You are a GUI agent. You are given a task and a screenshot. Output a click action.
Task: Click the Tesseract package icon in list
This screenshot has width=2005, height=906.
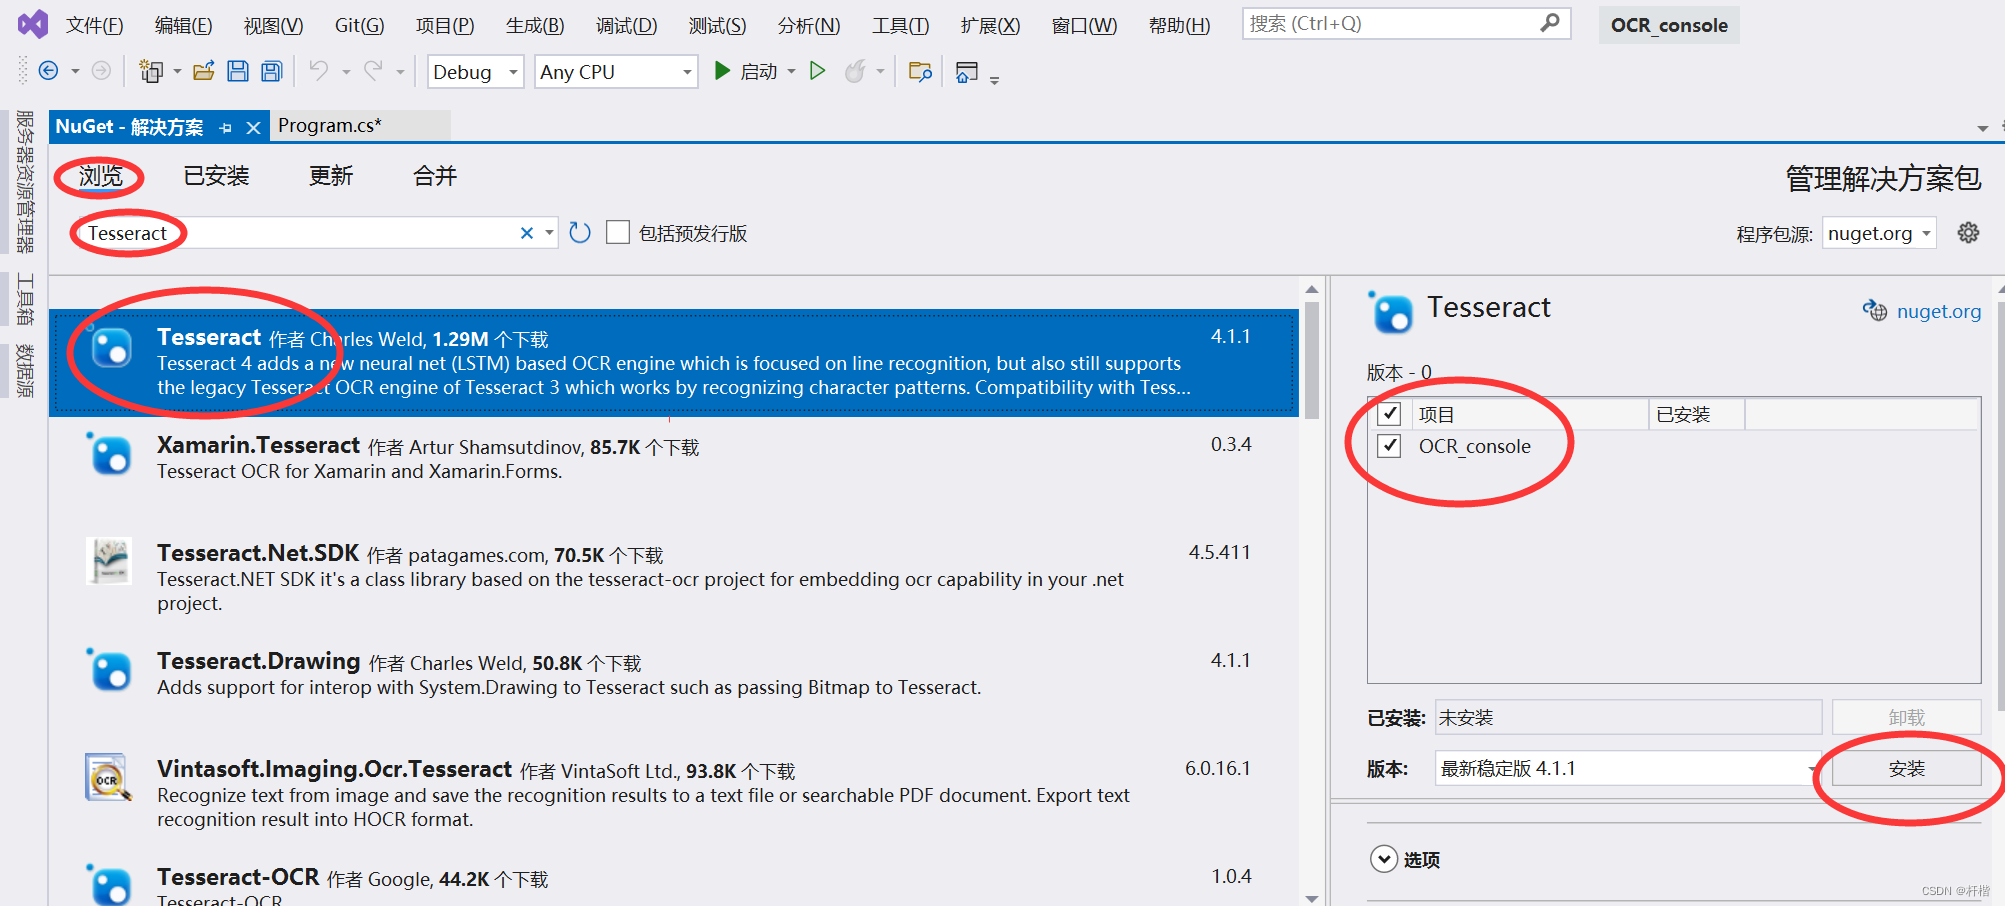pos(111,349)
